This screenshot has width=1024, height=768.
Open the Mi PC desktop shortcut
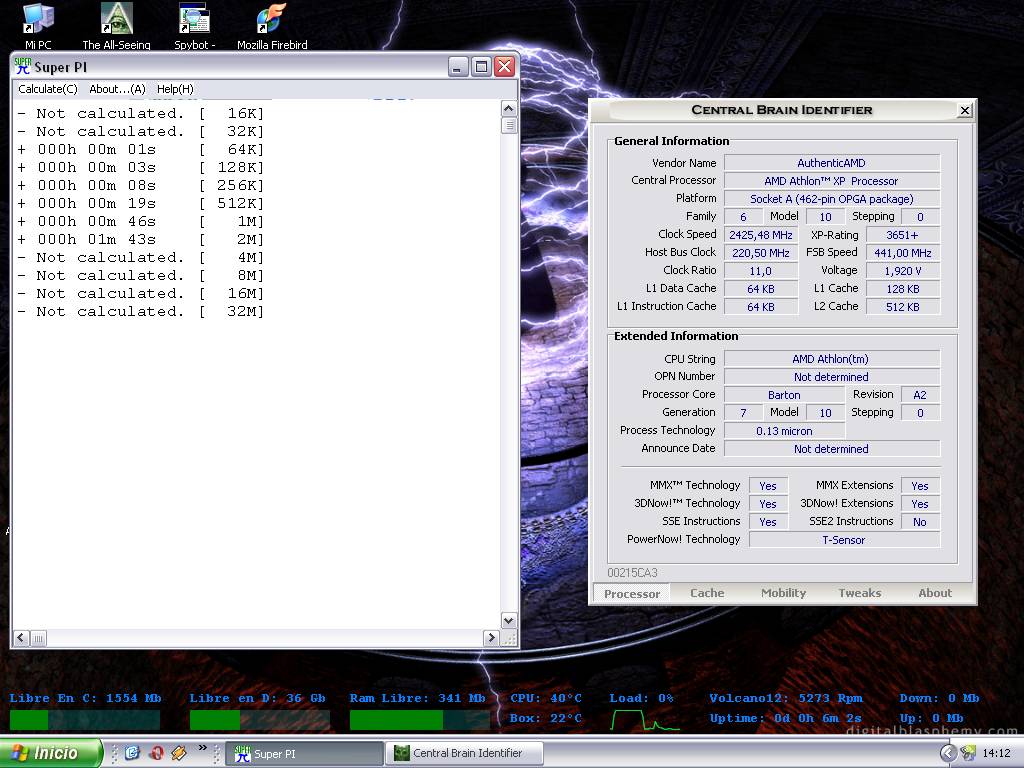[x=38, y=20]
